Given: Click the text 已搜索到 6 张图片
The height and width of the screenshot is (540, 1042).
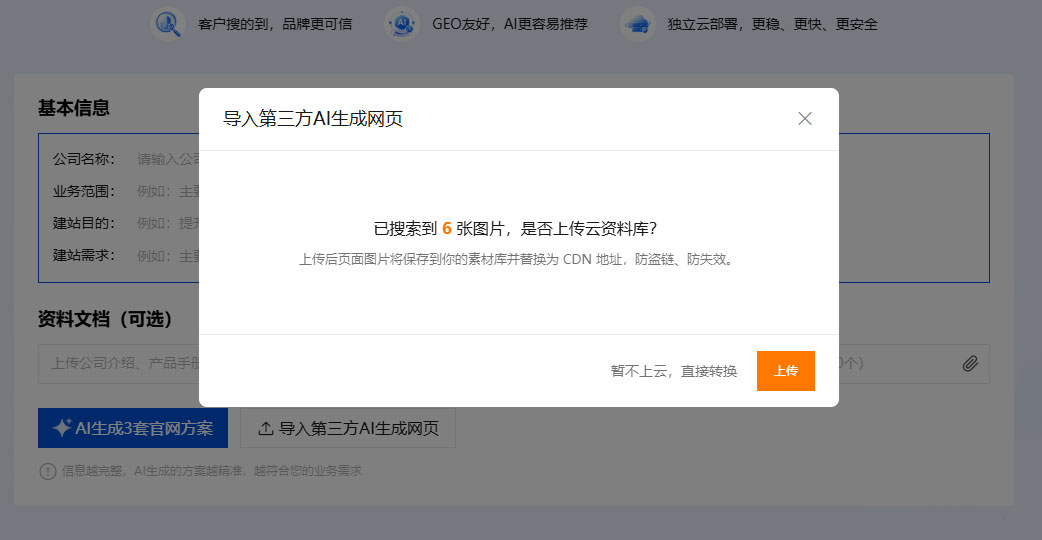Looking at the screenshot, I should [x=439, y=228].
